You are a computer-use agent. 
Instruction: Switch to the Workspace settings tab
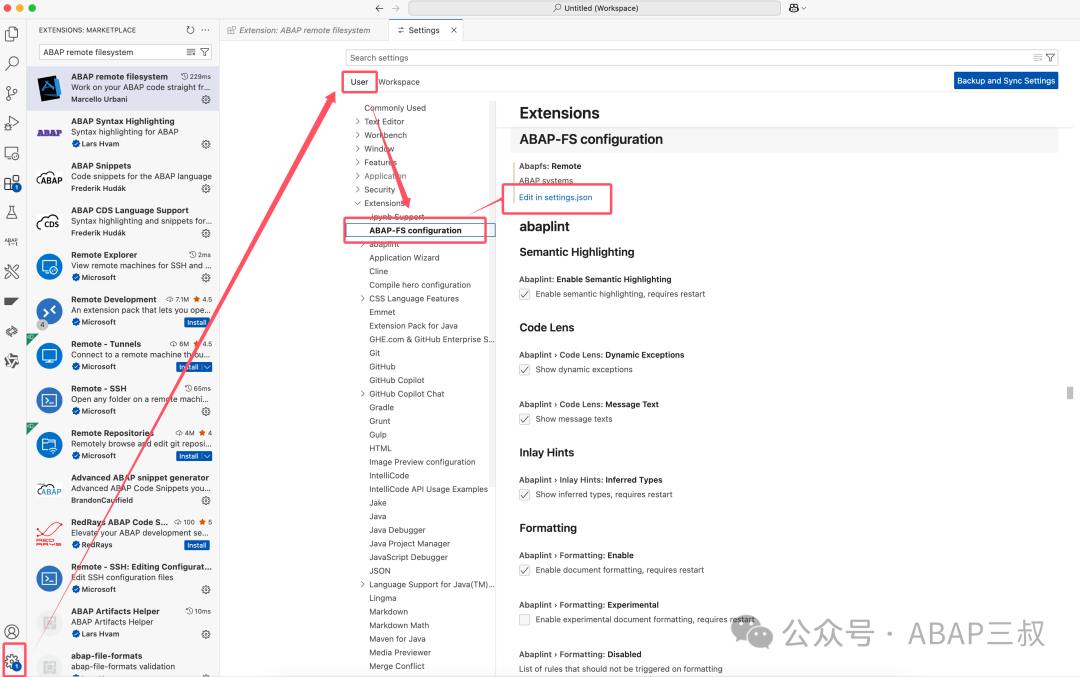coord(399,82)
